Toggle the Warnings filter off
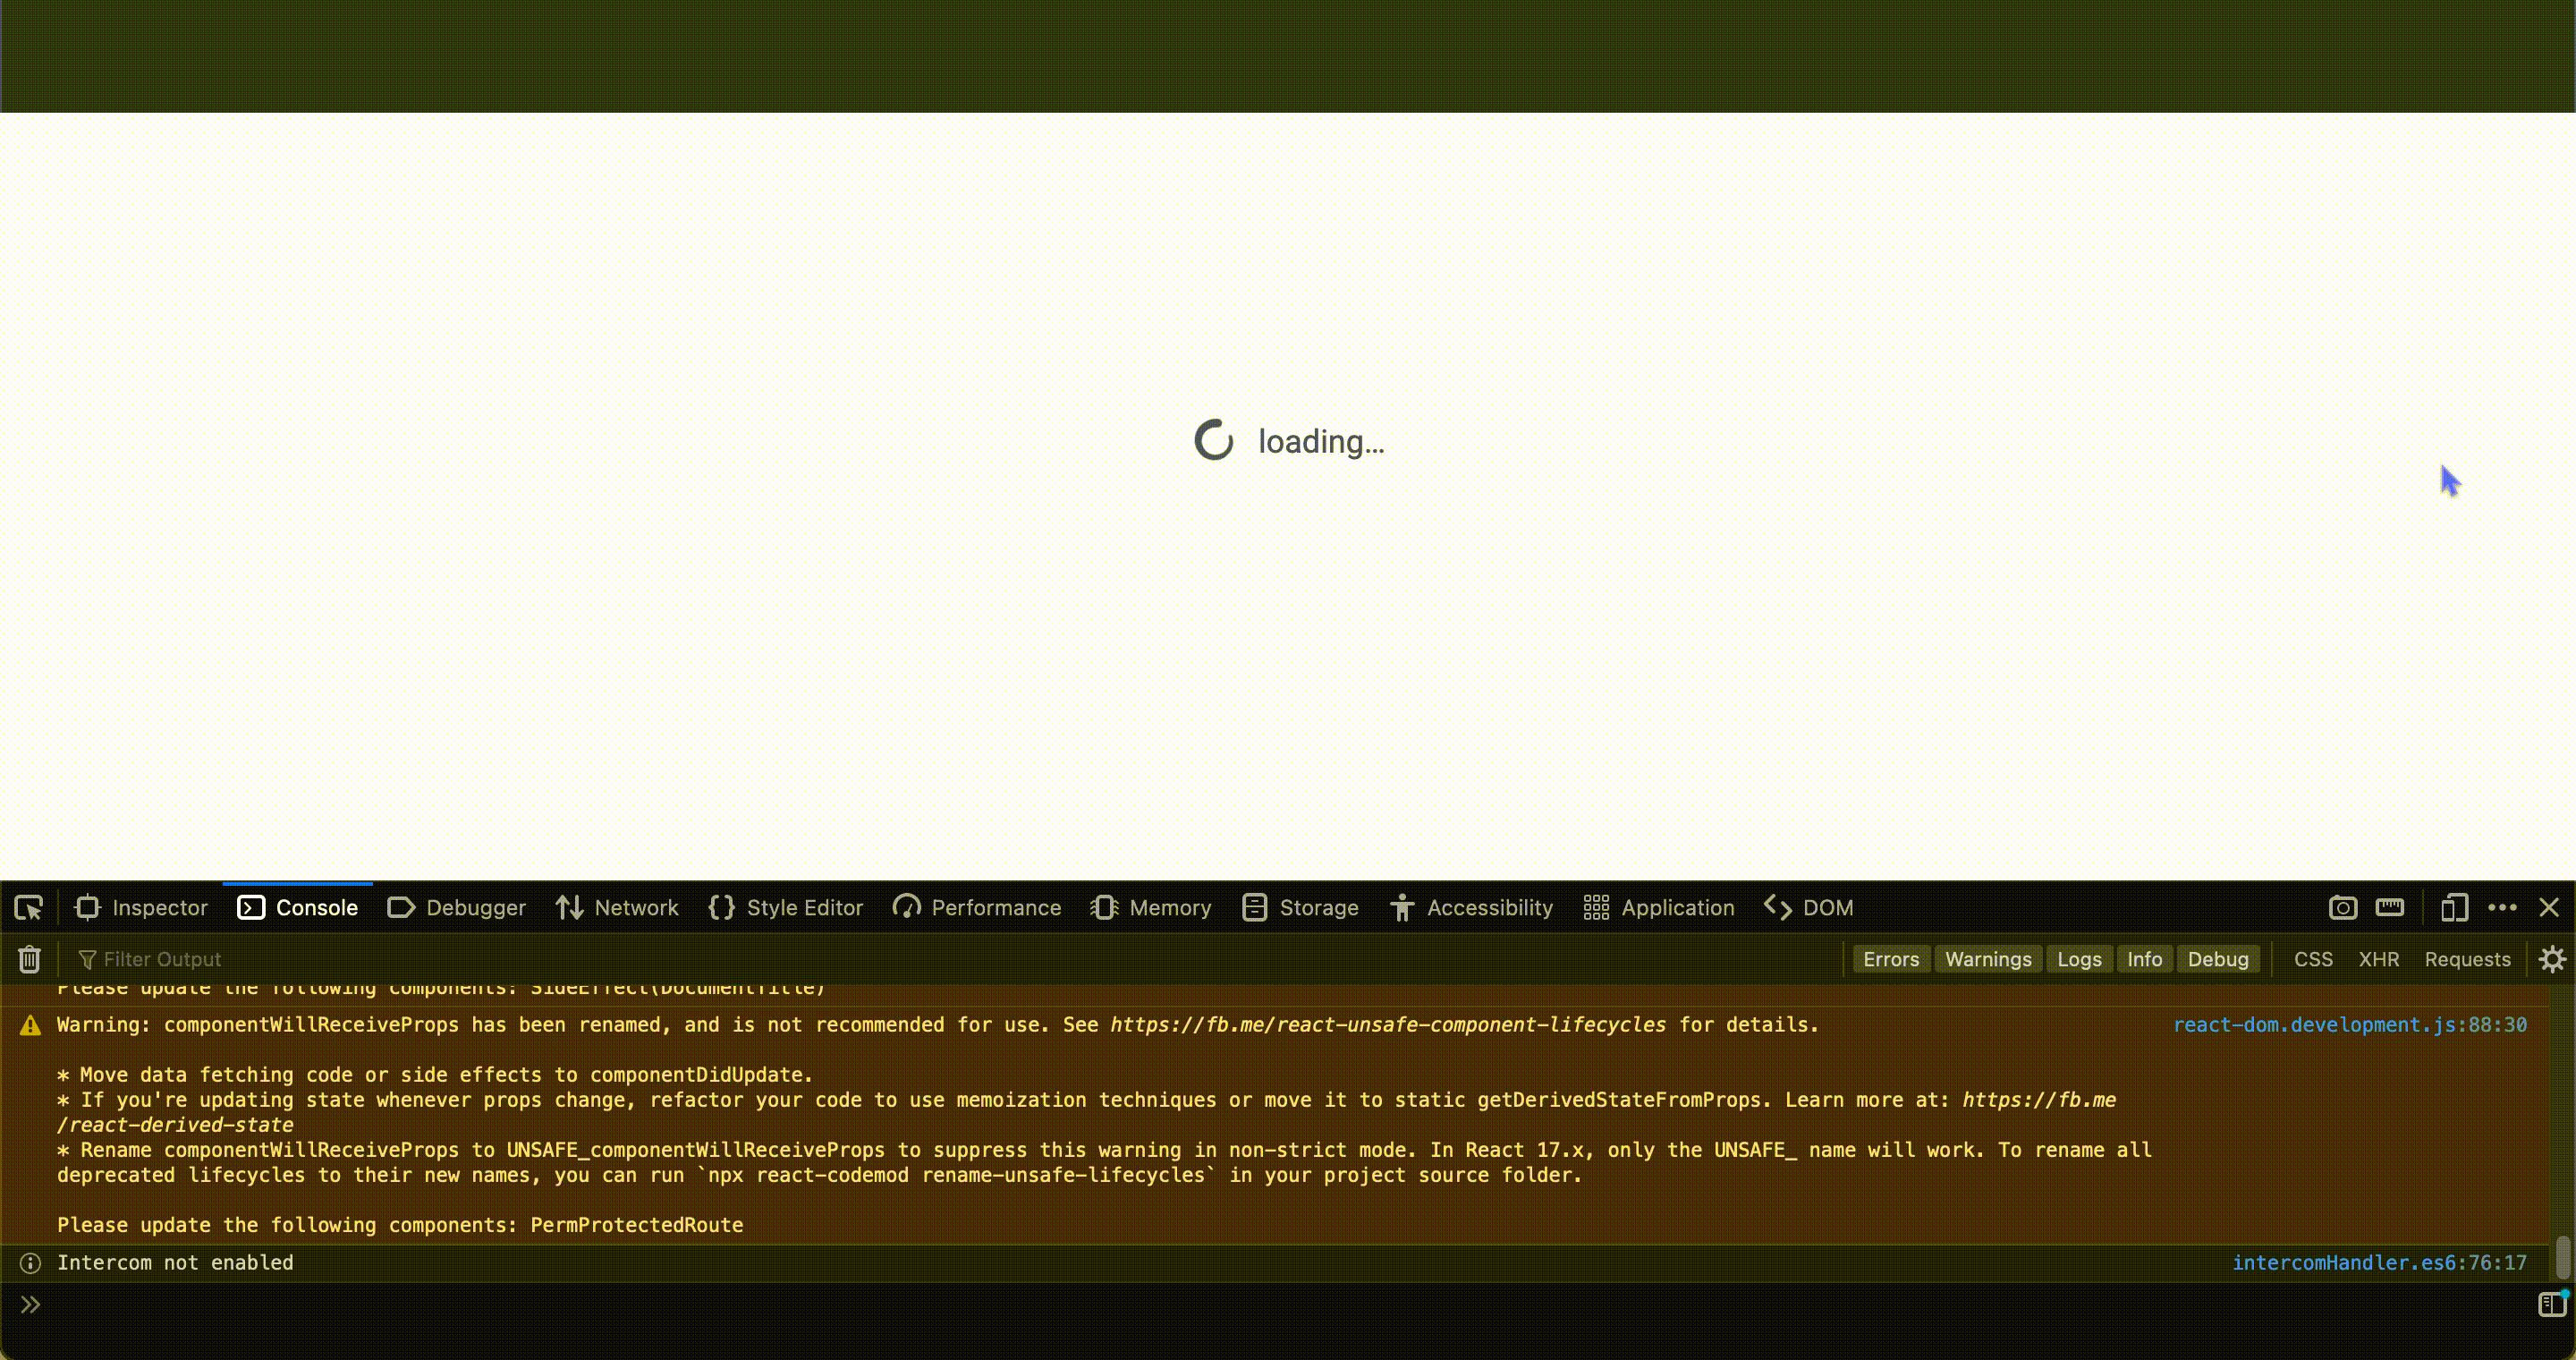The height and width of the screenshot is (1360, 2576). (1988, 958)
